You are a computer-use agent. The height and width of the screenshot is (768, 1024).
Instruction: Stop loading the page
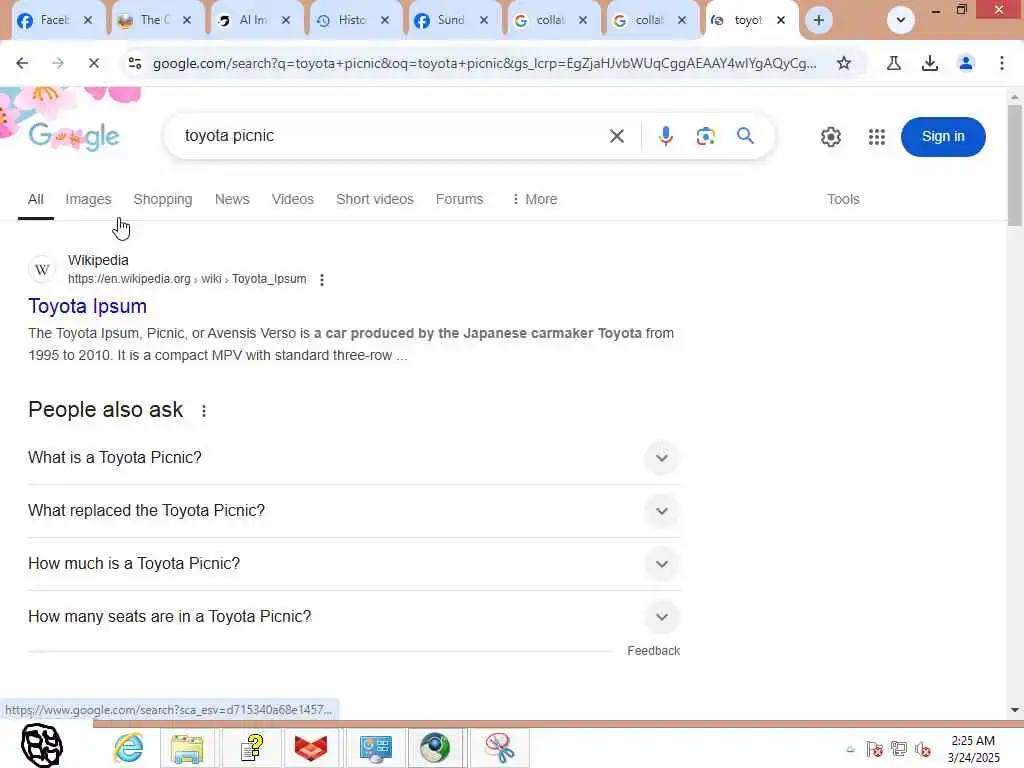93,63
